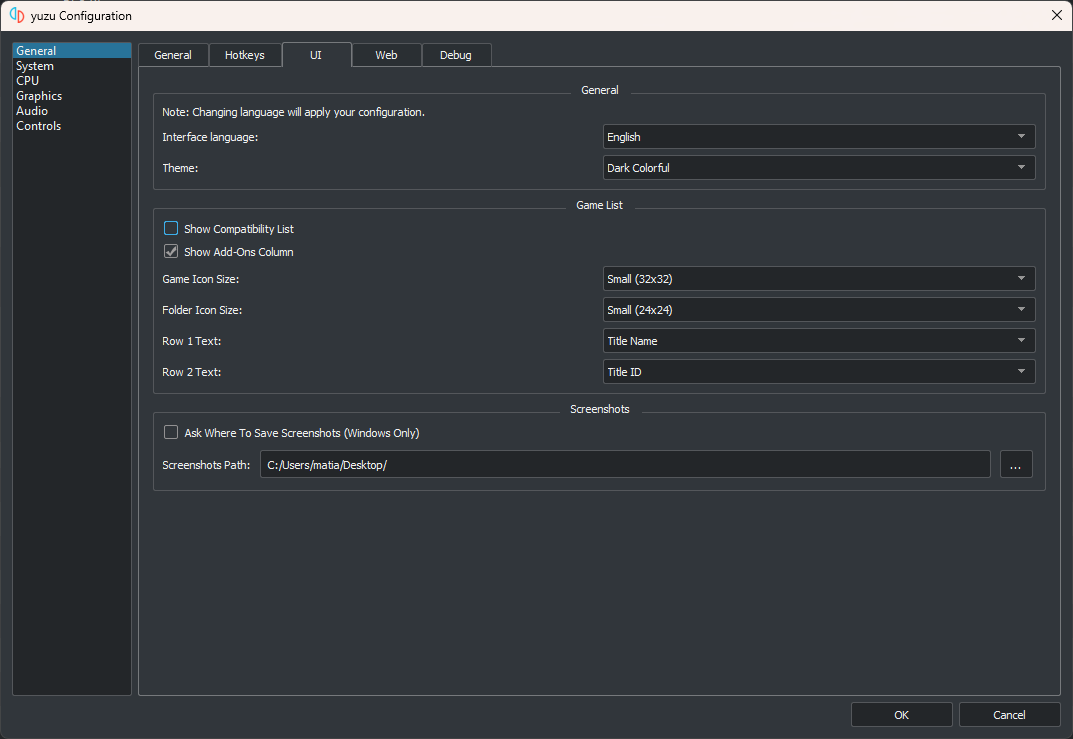Enable Show Compatibility List checkbox
This screenshot has width=1073, height=739.
tap(171, 229)
